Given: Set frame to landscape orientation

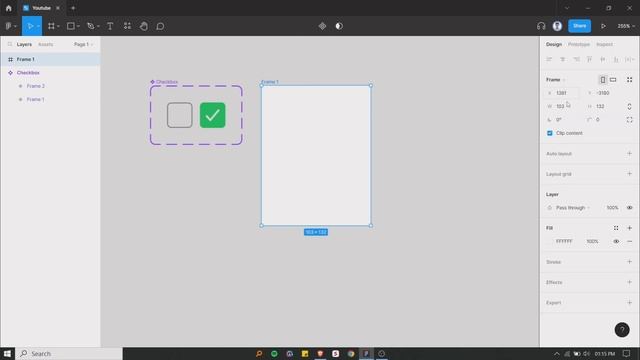Looking at the screenshot, I should click(613, 80).
